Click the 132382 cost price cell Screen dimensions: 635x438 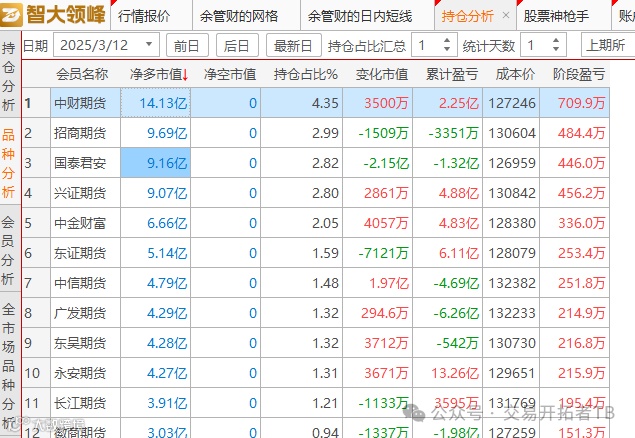(x=511, y=283)
